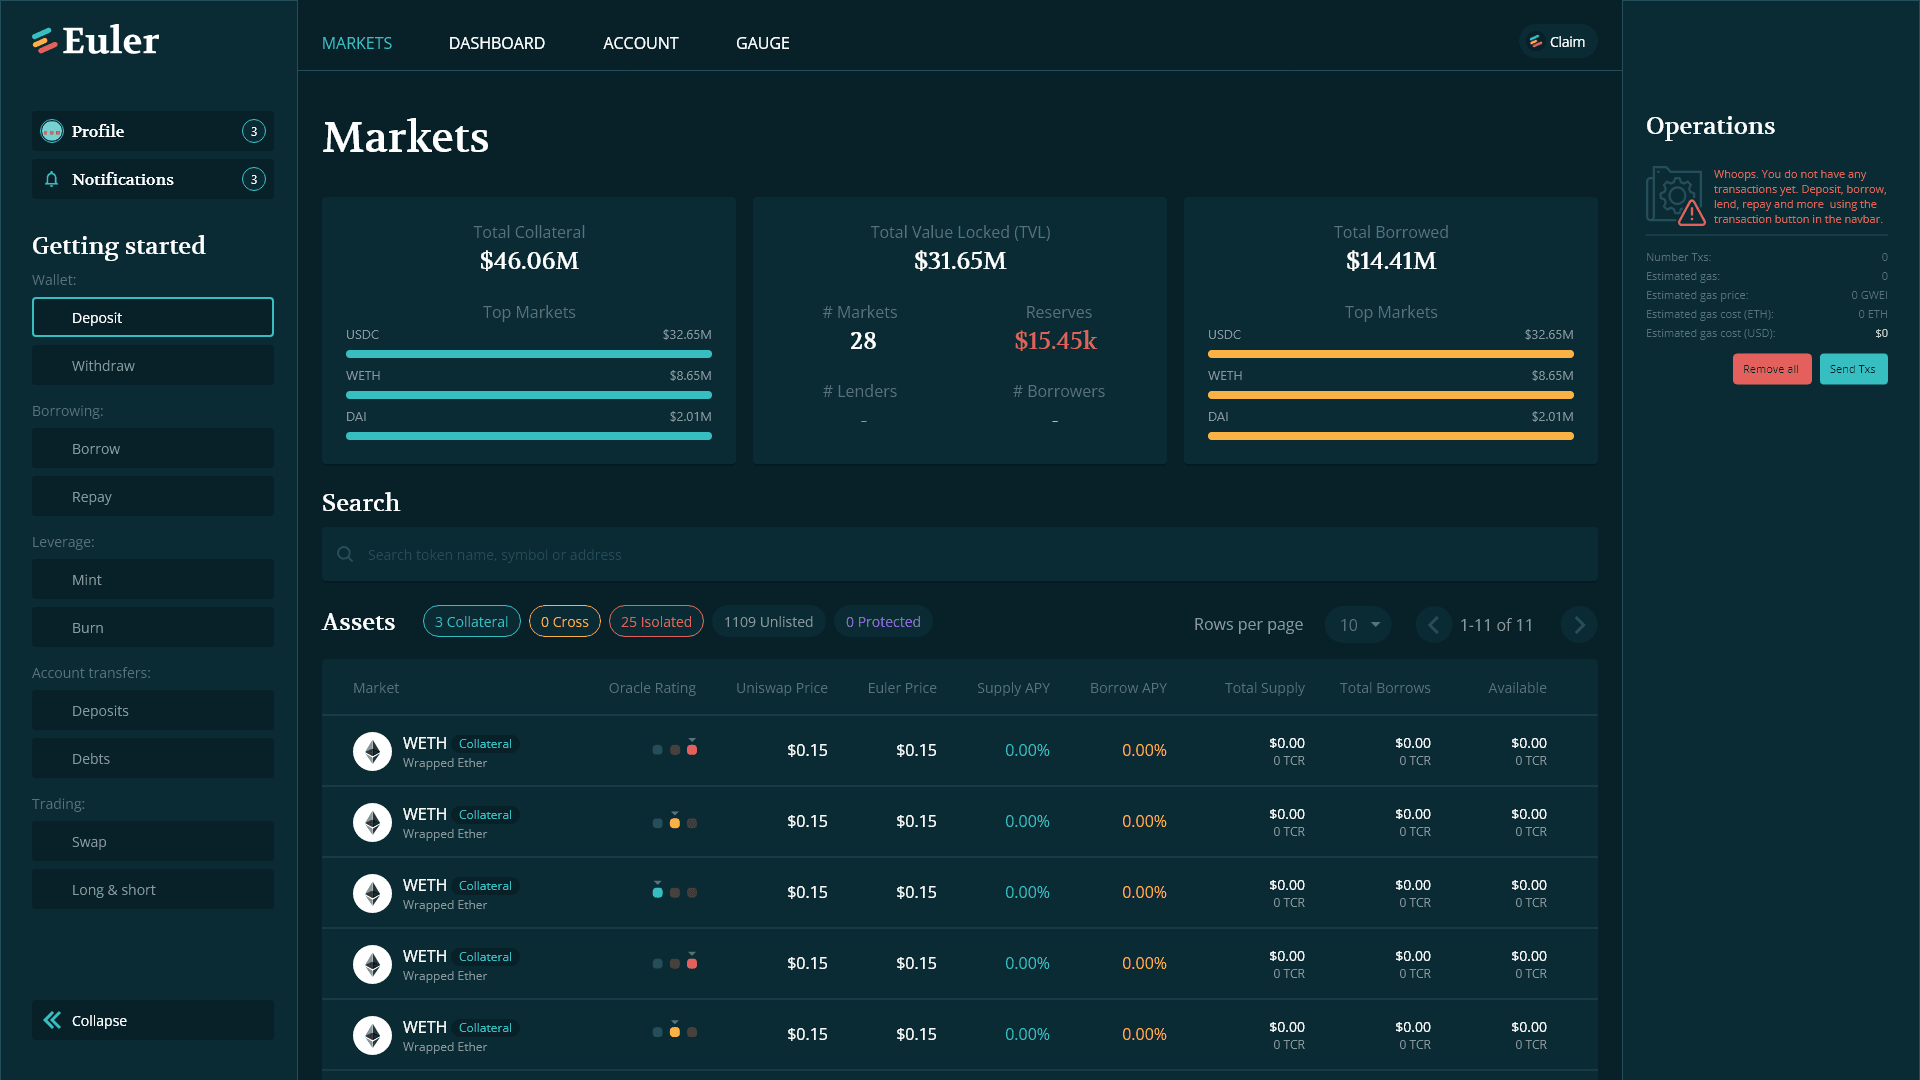This screenshot has width=1920, height=1080.
Task: Click the Euler logo icon
Action: pyautogui.click(x=44, y=41)
